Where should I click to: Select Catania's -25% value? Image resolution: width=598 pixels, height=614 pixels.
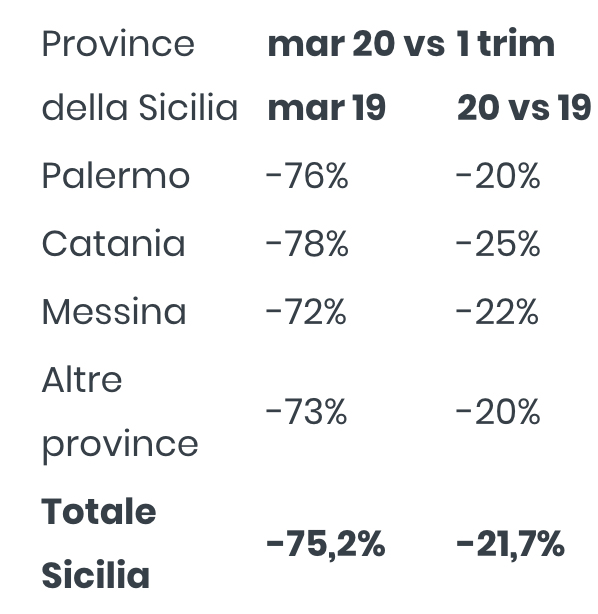498,244
